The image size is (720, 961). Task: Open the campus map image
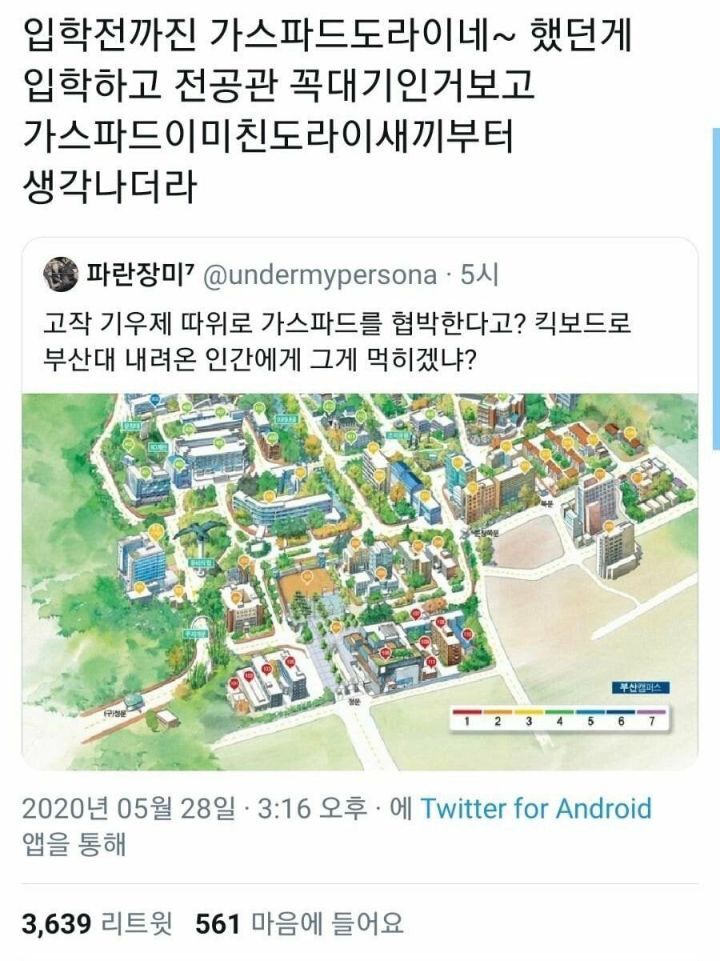pos(360,581)
